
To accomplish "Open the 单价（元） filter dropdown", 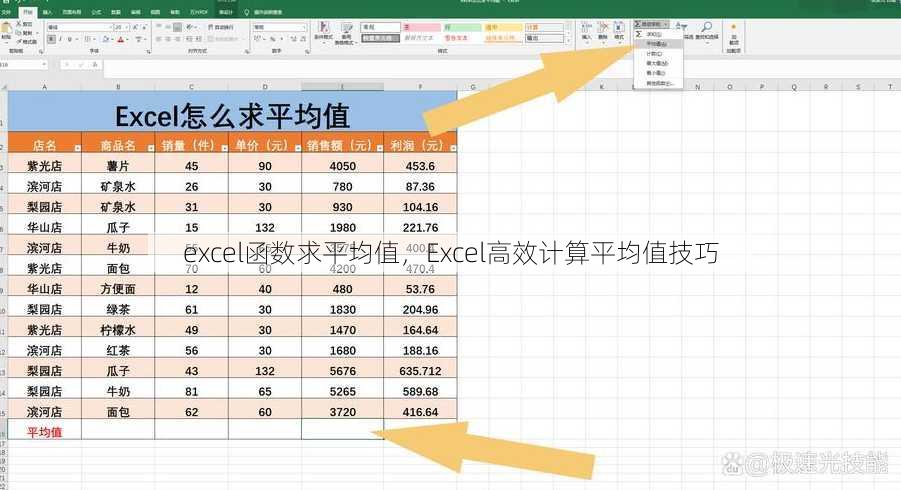I will click(298, 148).
